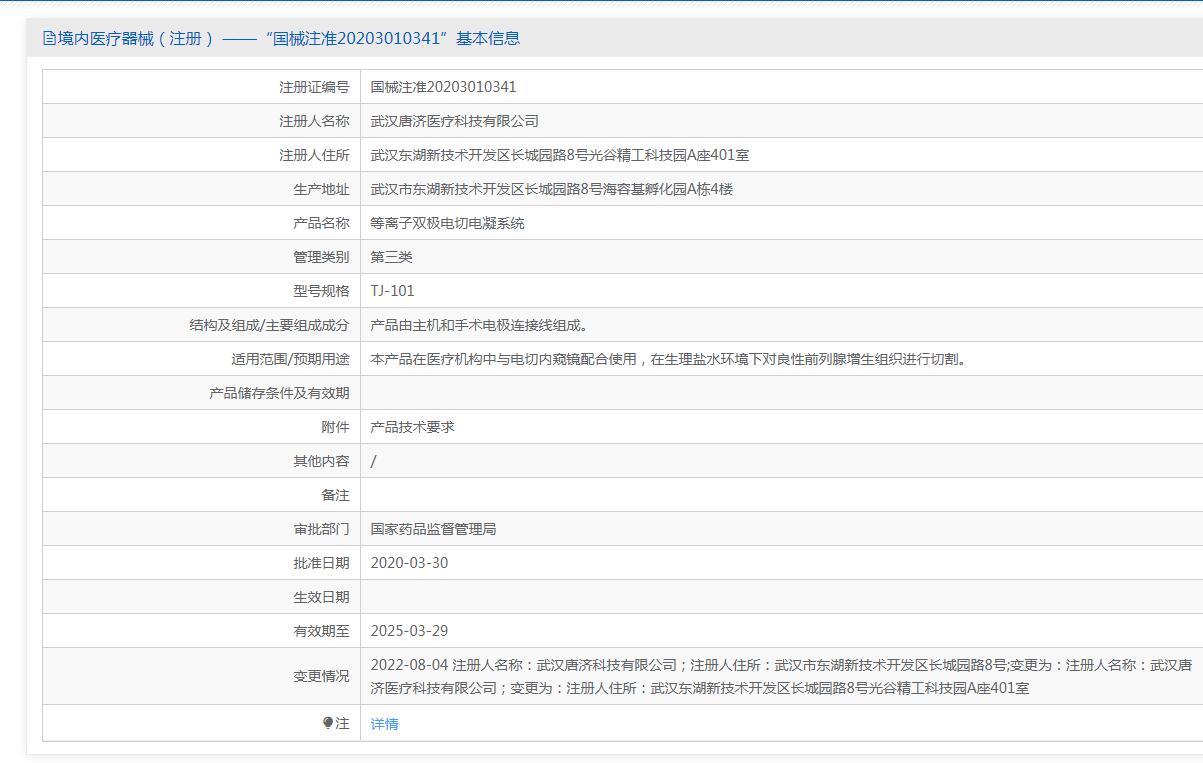Click model specification TJ-101

tap(392, 291)
